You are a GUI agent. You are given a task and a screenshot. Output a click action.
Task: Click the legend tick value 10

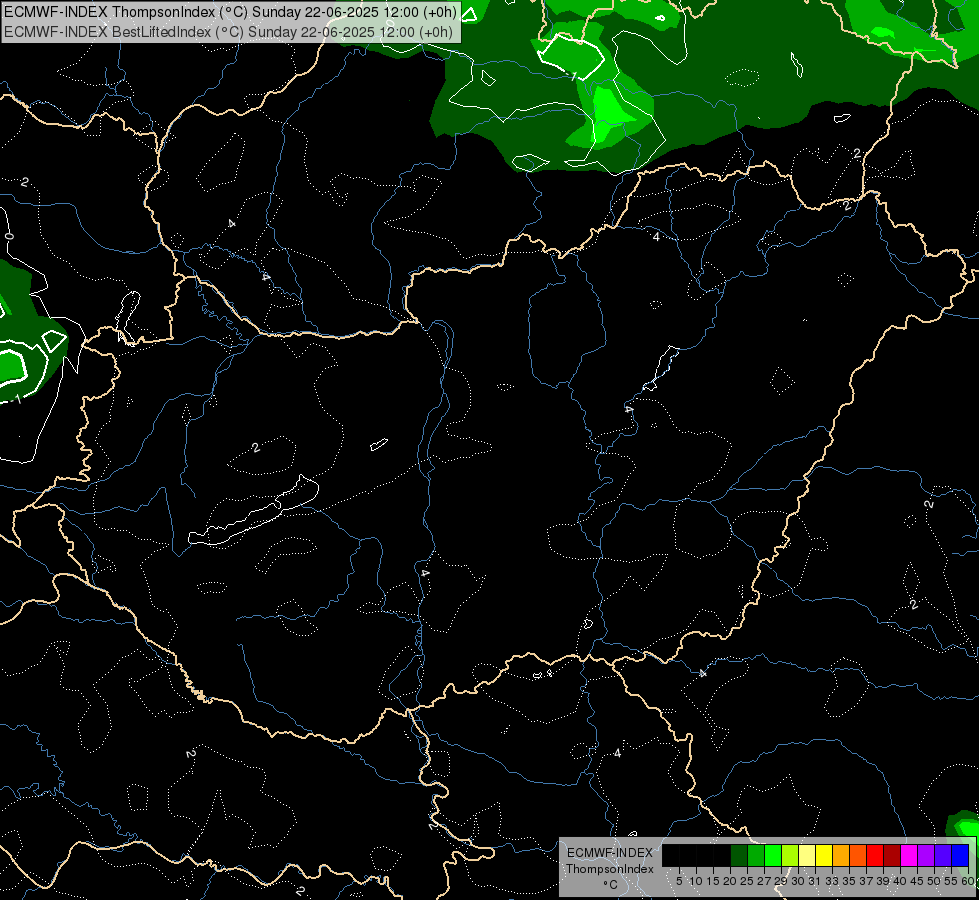tap(696, 881)
